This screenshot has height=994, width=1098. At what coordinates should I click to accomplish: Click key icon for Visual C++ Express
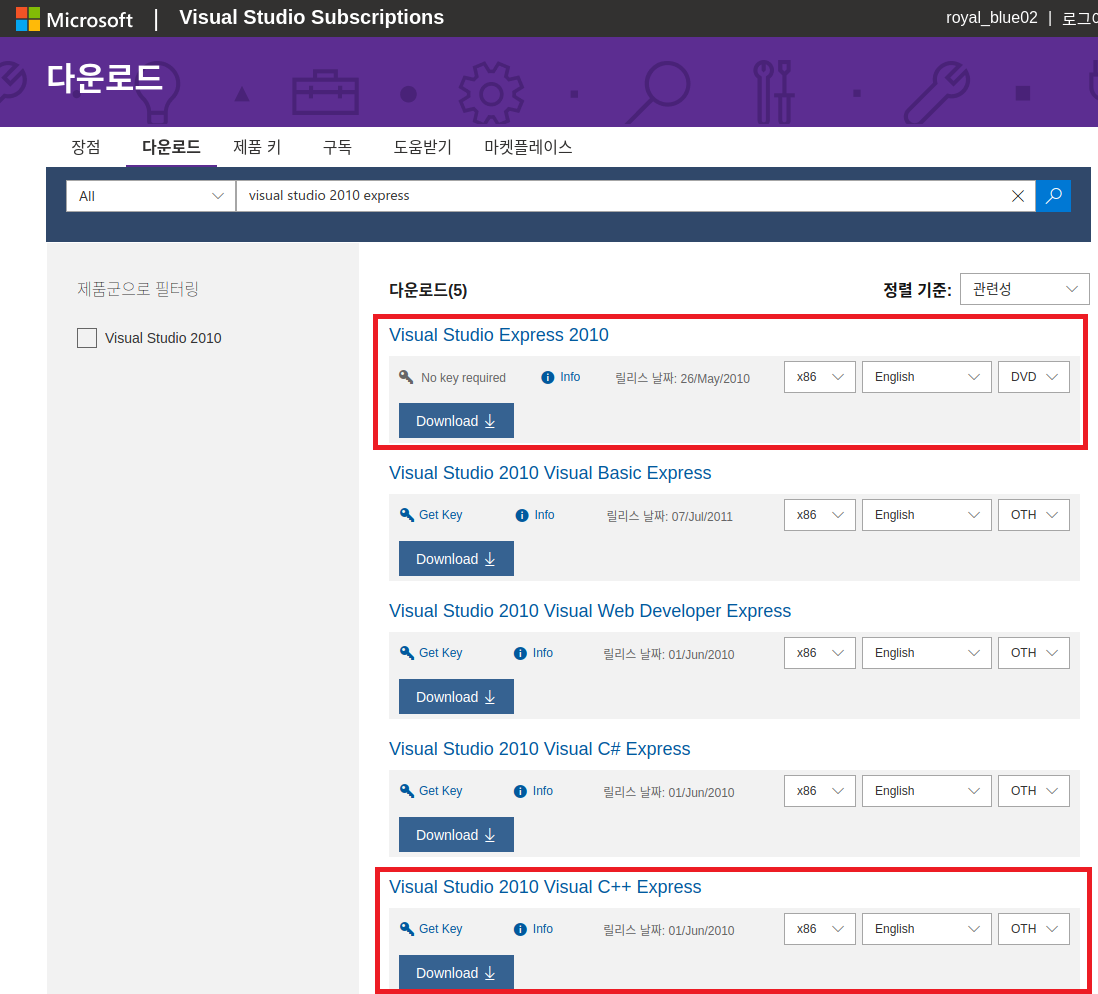click(x=407, y=929)
